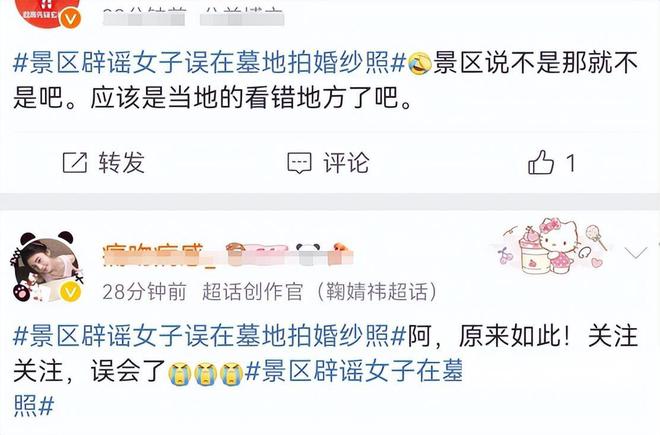The image size is (660, 435).
Task: Open hashtag #景区辟谣女子误在墓地拍婚纱照# in second post
Action: pos(209,336)
